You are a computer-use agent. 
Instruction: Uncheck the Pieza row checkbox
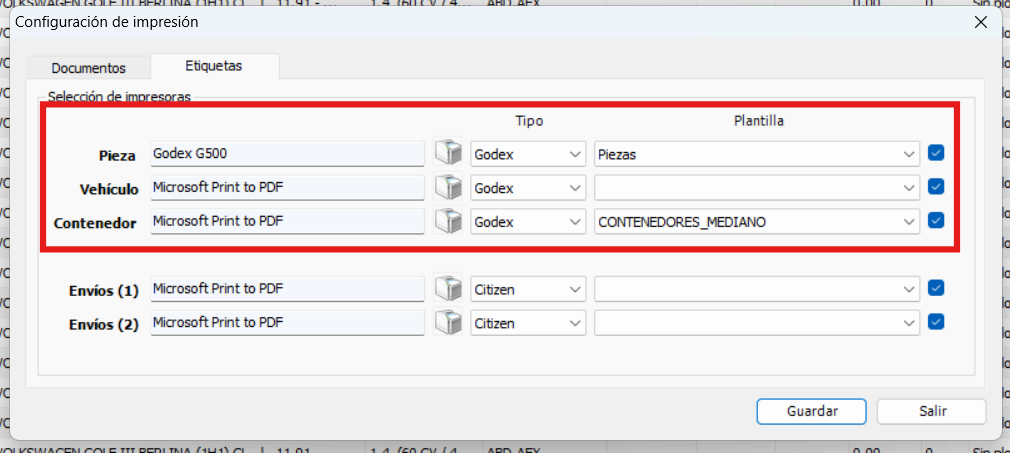[x=936, y=154]
